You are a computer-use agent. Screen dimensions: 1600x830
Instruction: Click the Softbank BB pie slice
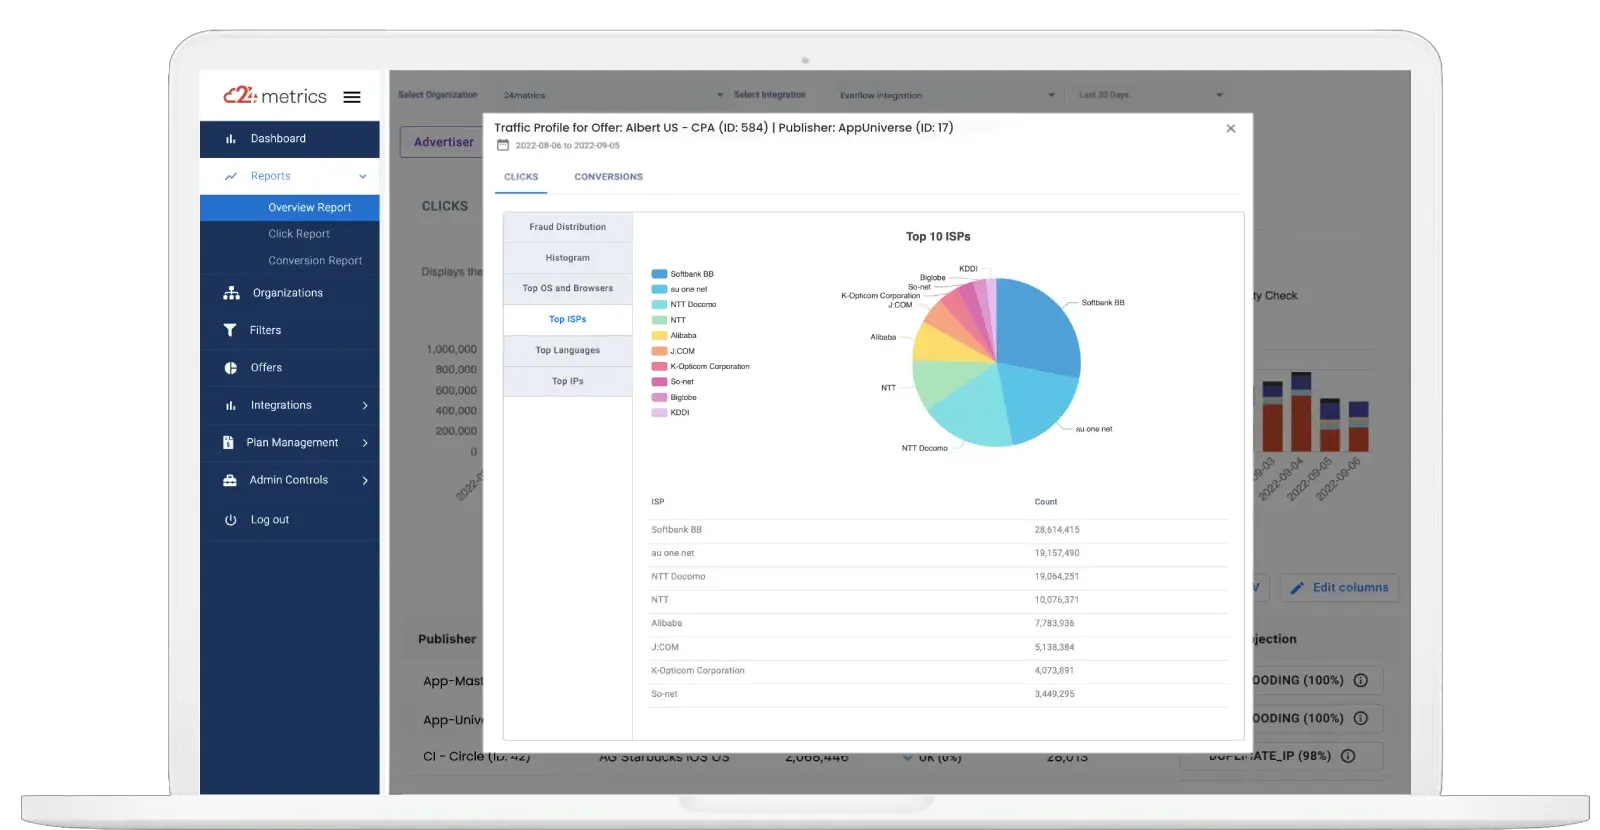[x=1040, y=330]
